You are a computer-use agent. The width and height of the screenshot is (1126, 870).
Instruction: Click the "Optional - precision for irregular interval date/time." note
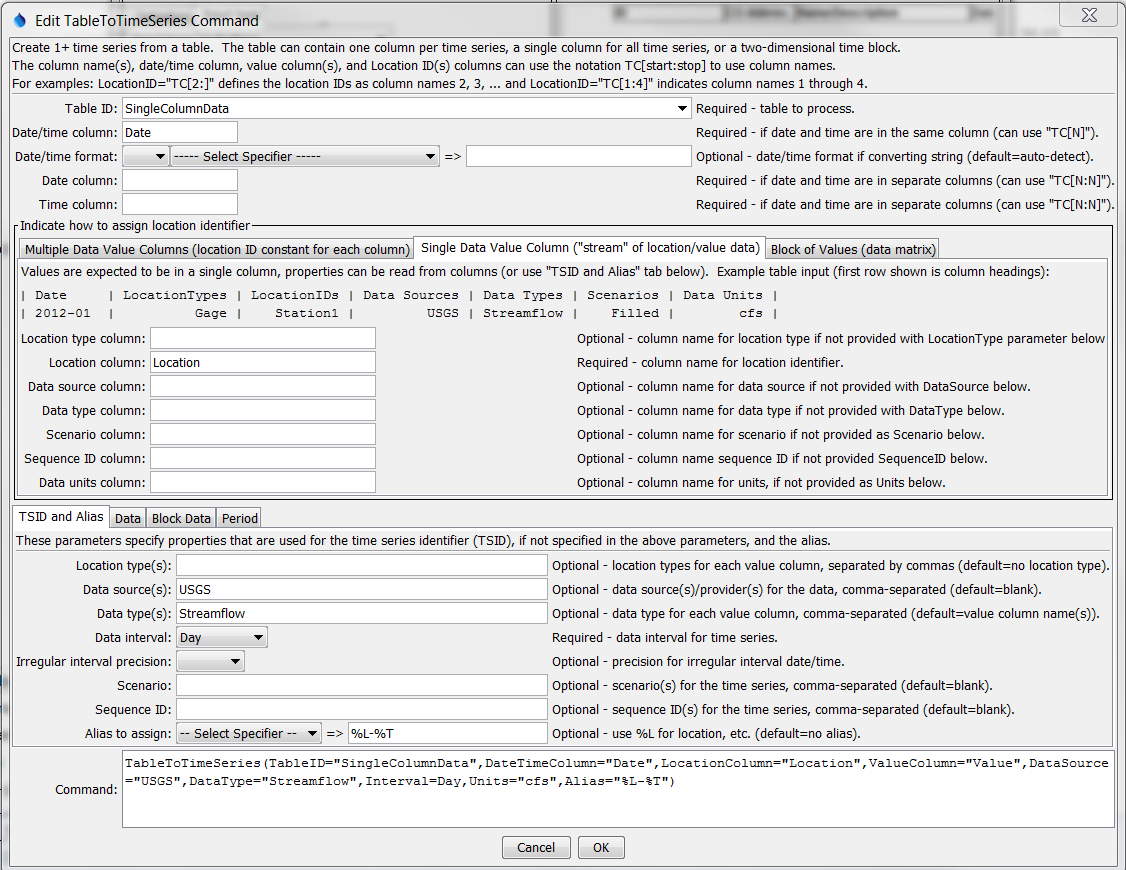[698, 662]
